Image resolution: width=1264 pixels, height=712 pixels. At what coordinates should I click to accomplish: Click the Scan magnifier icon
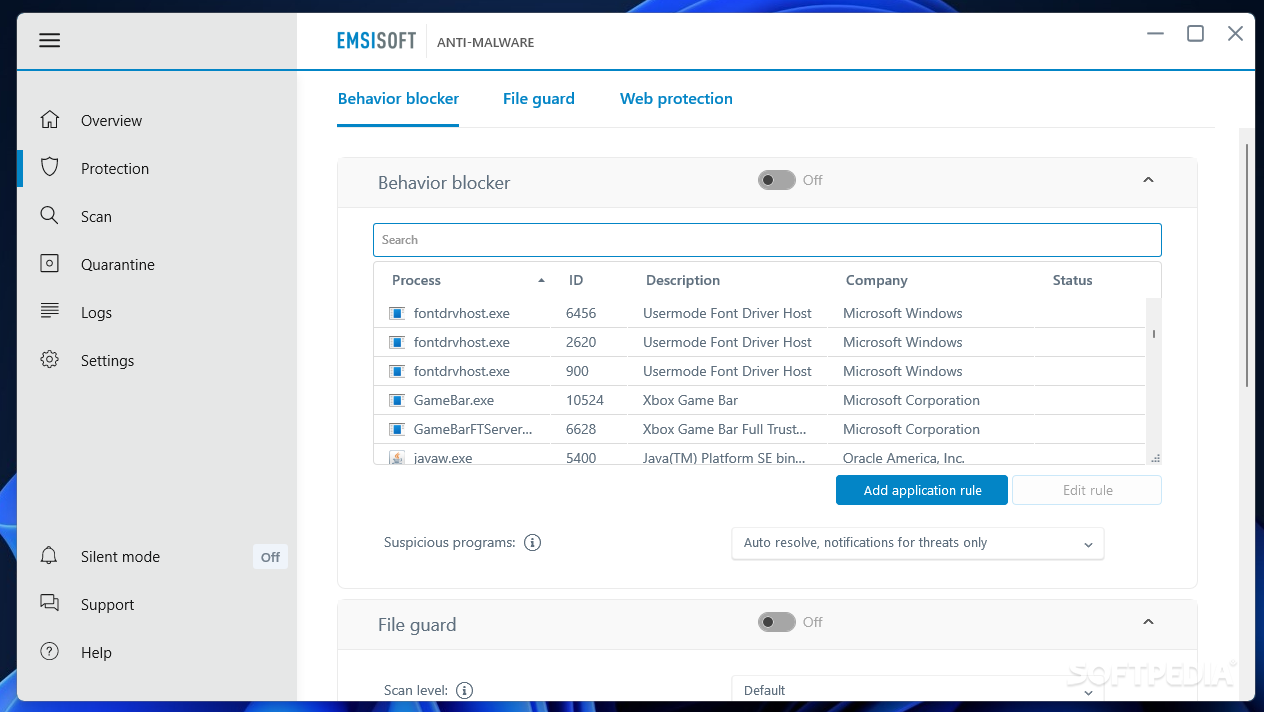click(49, 215)
